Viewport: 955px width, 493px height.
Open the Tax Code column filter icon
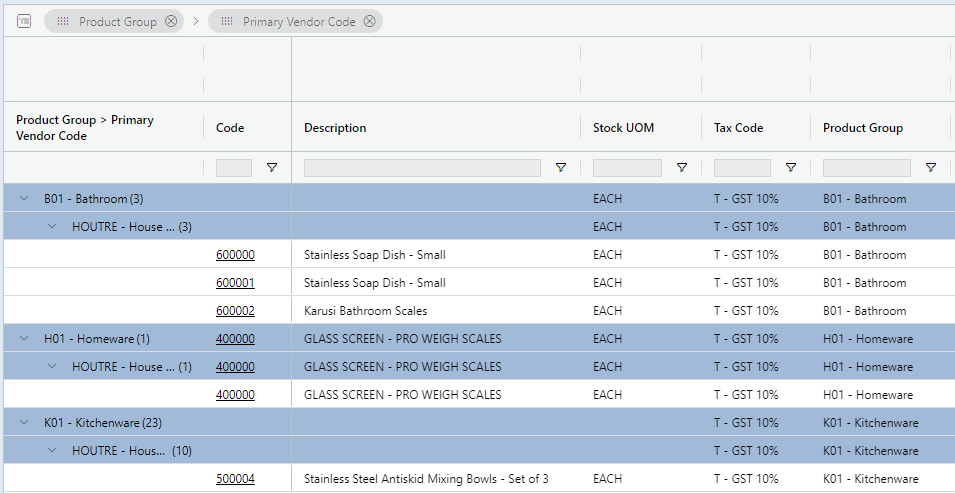click(791, 168)
